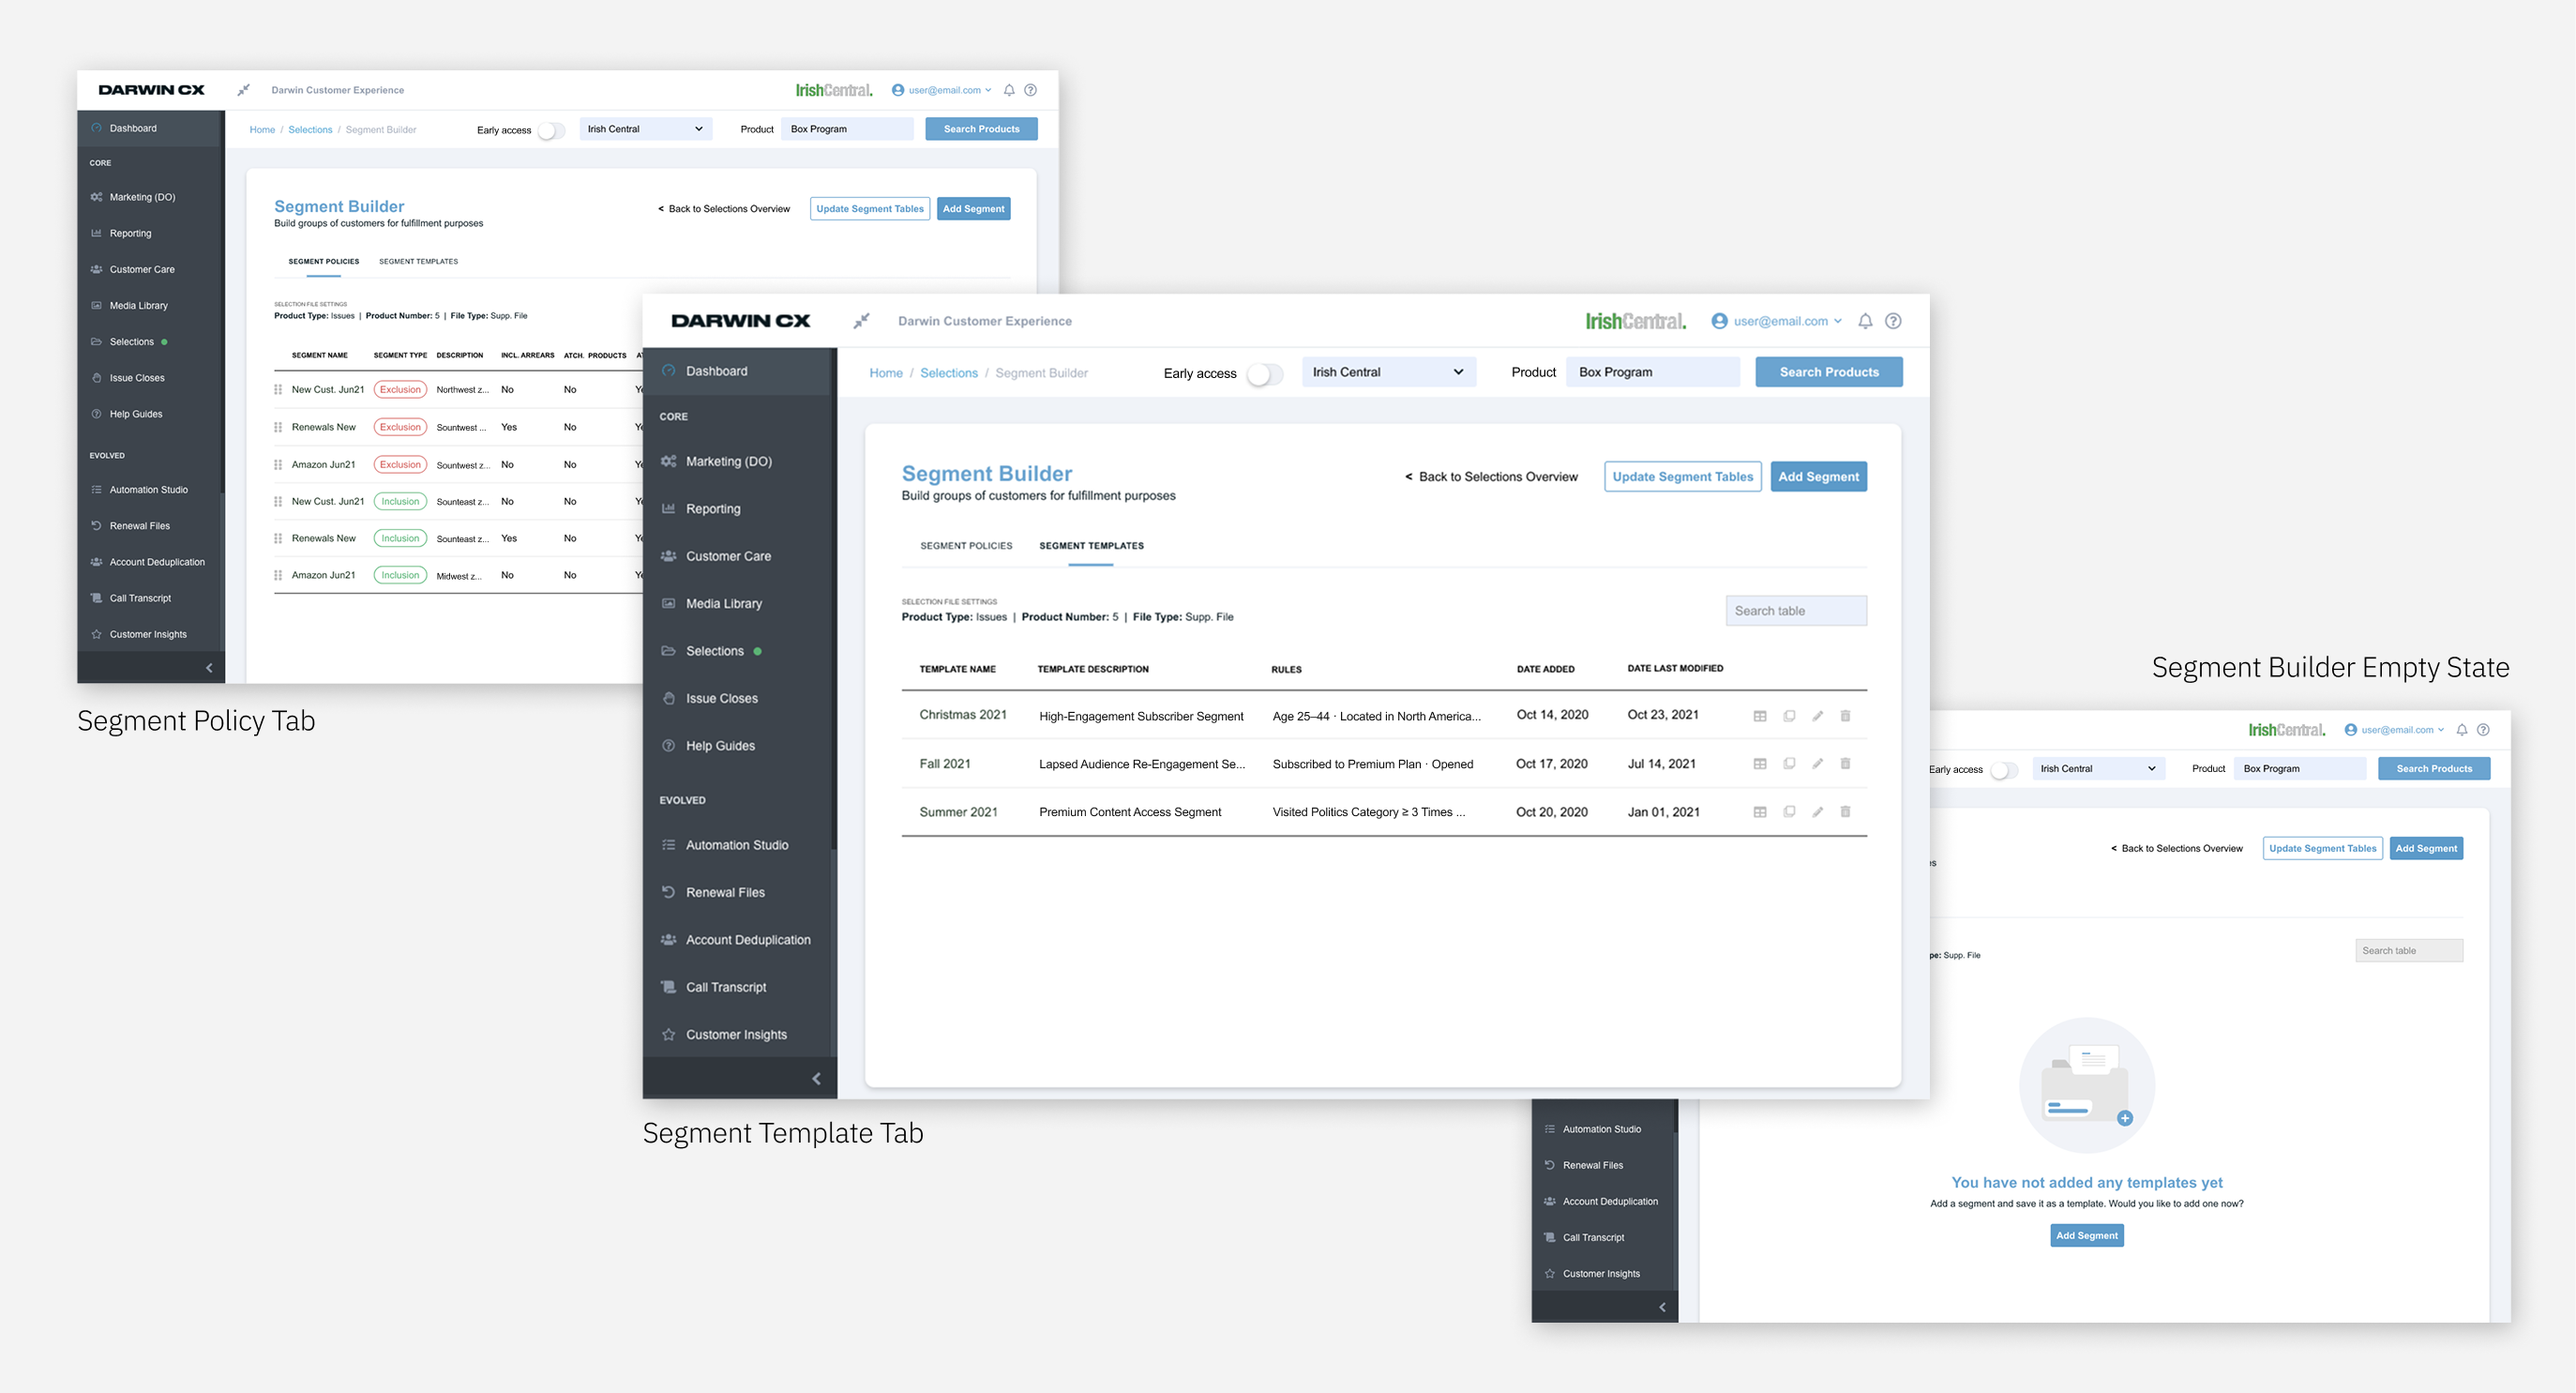Select Segment Policies tab in Policy Tab window
Image resolution: width=2576 pixels, height=1393 pixels.
(x=324, y=262)
